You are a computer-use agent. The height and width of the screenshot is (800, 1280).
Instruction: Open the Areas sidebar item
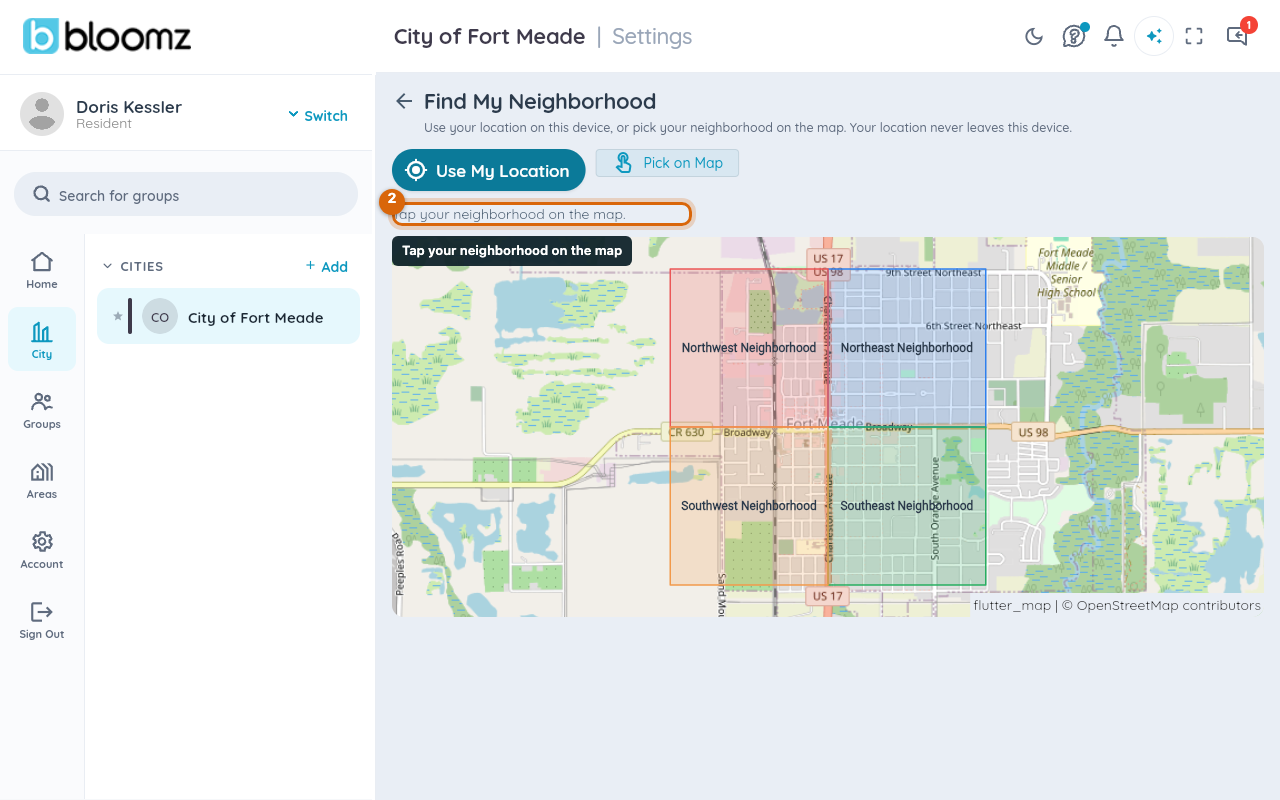(42, 480)
